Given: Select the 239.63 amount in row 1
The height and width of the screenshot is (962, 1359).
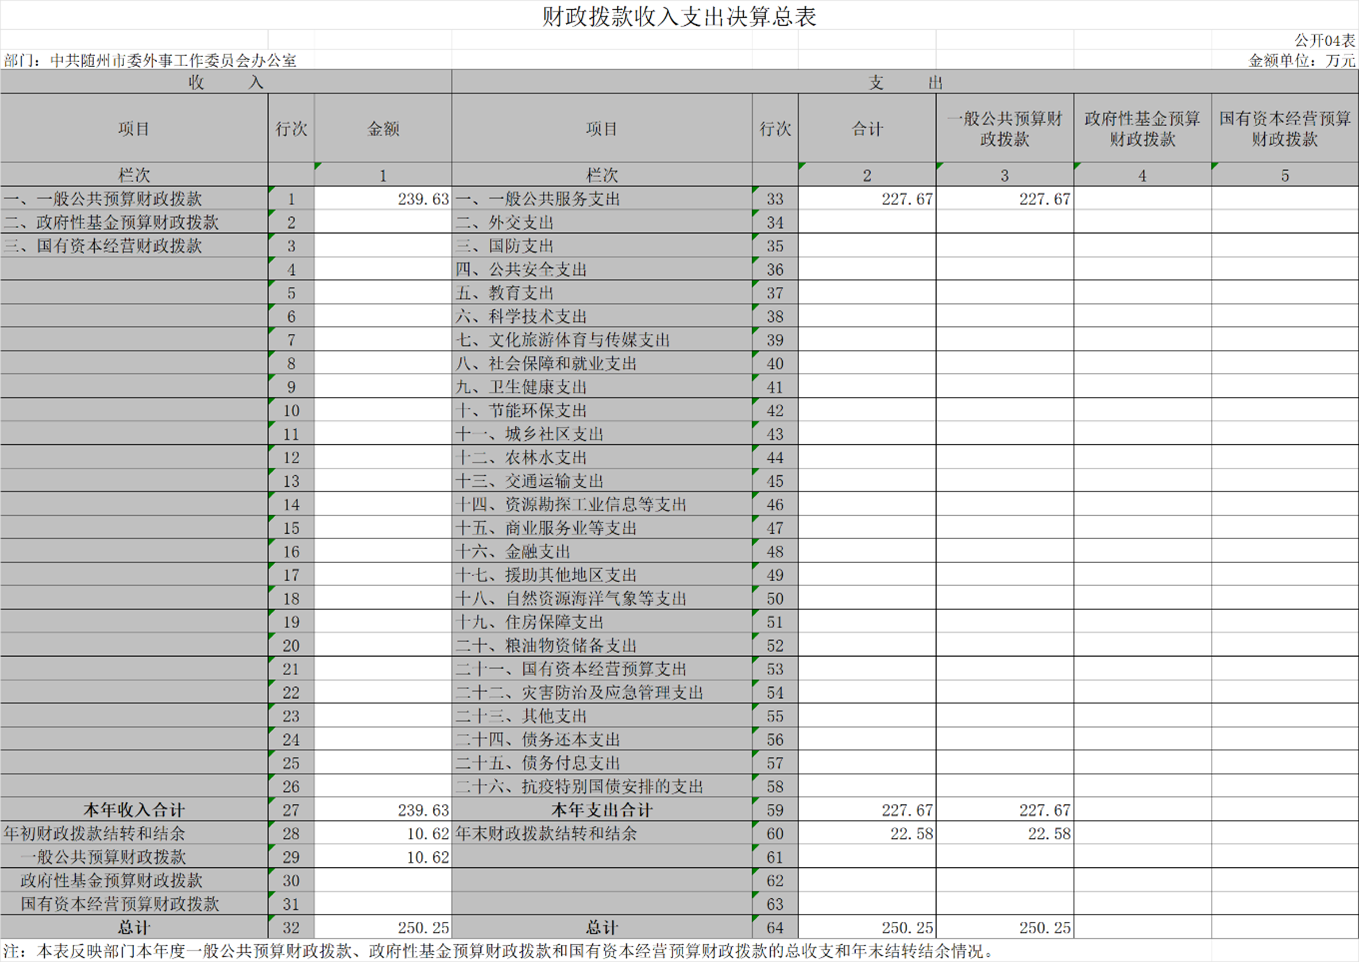Looking at the screenshot, I should click(x=383, y=199).
